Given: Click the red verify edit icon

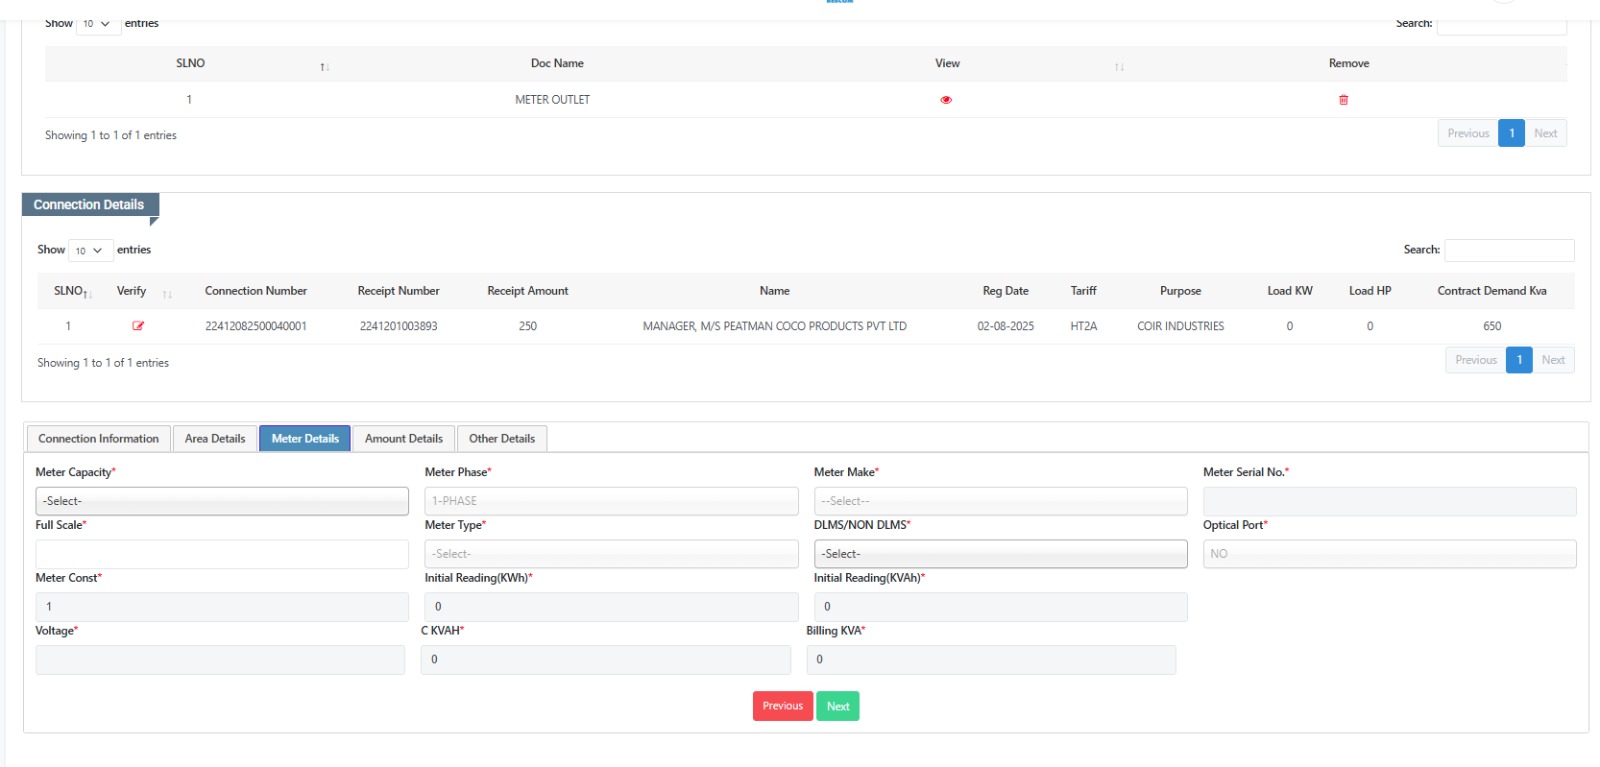Looking at the screenshot, I should pos(138,326).
